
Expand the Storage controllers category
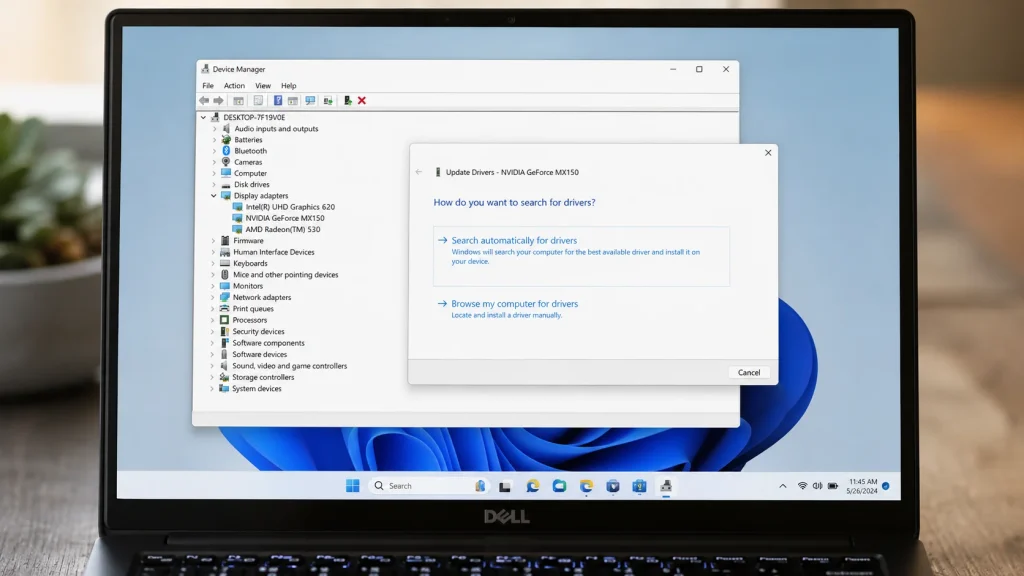[x=212, y=377]
